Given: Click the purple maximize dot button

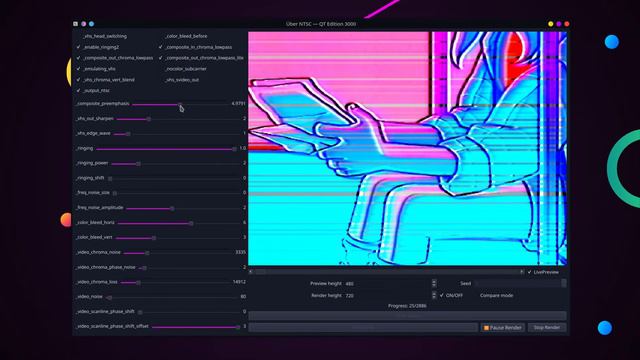Looking at the screenshot, I should pyautogui.click(x=559, y=24).
